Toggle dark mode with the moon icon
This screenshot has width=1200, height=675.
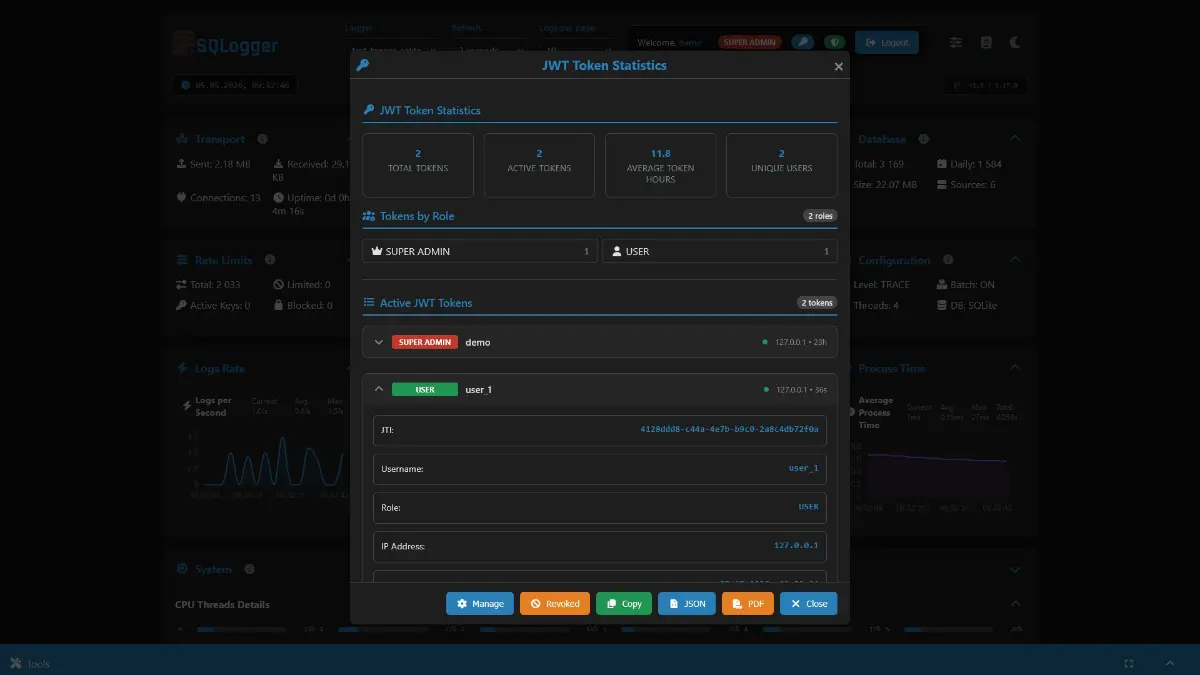[1016, 42]
